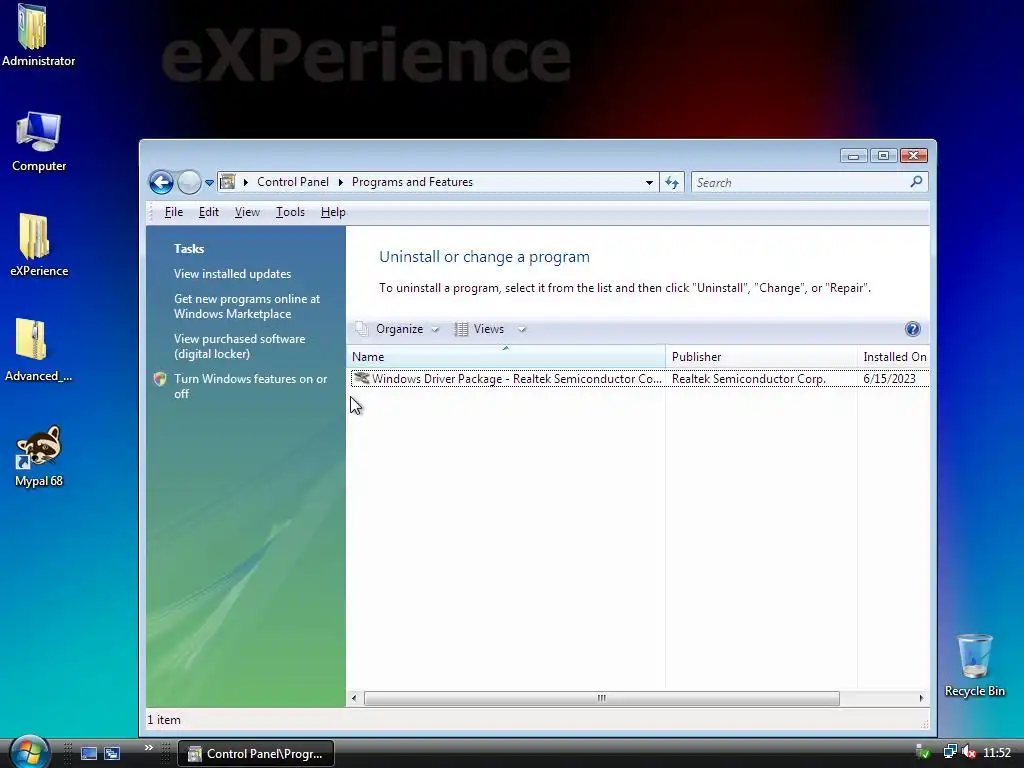Open the Edit menu
1024x768 pixels.
point(208,212)
